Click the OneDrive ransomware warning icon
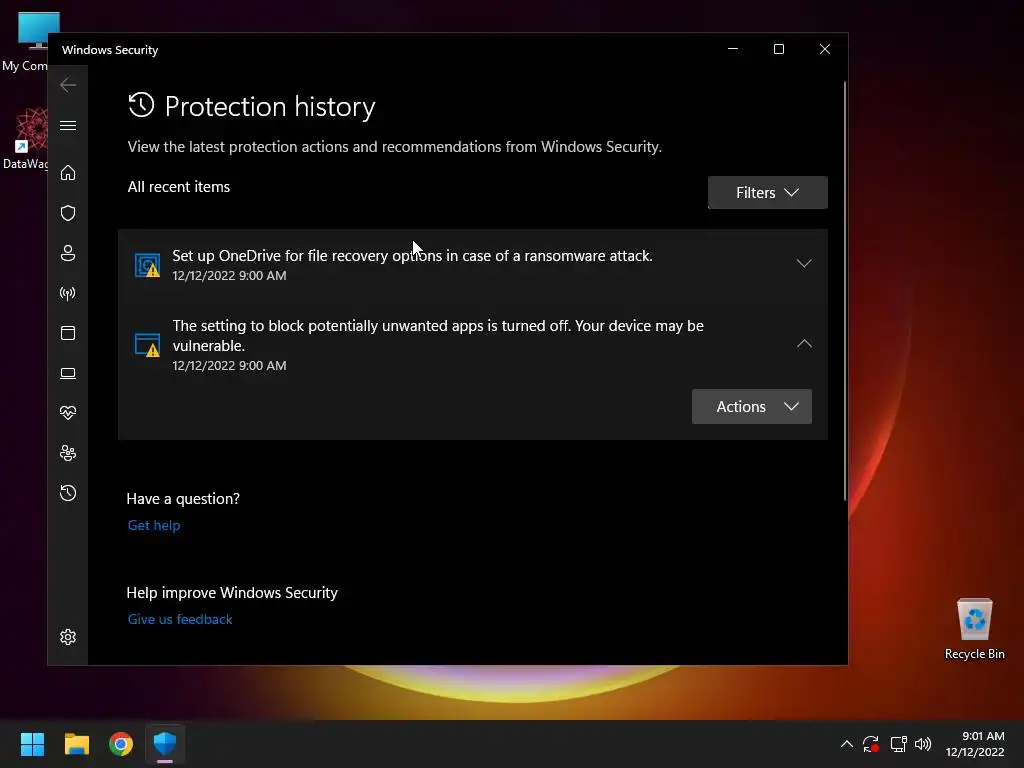 coord(147,265)
